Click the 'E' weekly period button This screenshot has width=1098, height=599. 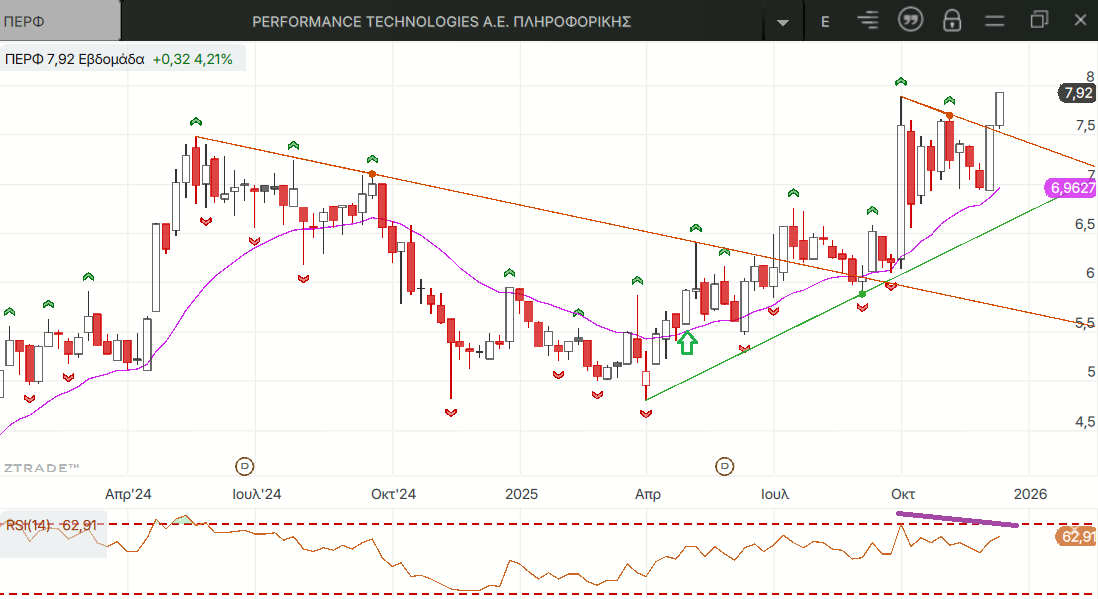(825, 21)
